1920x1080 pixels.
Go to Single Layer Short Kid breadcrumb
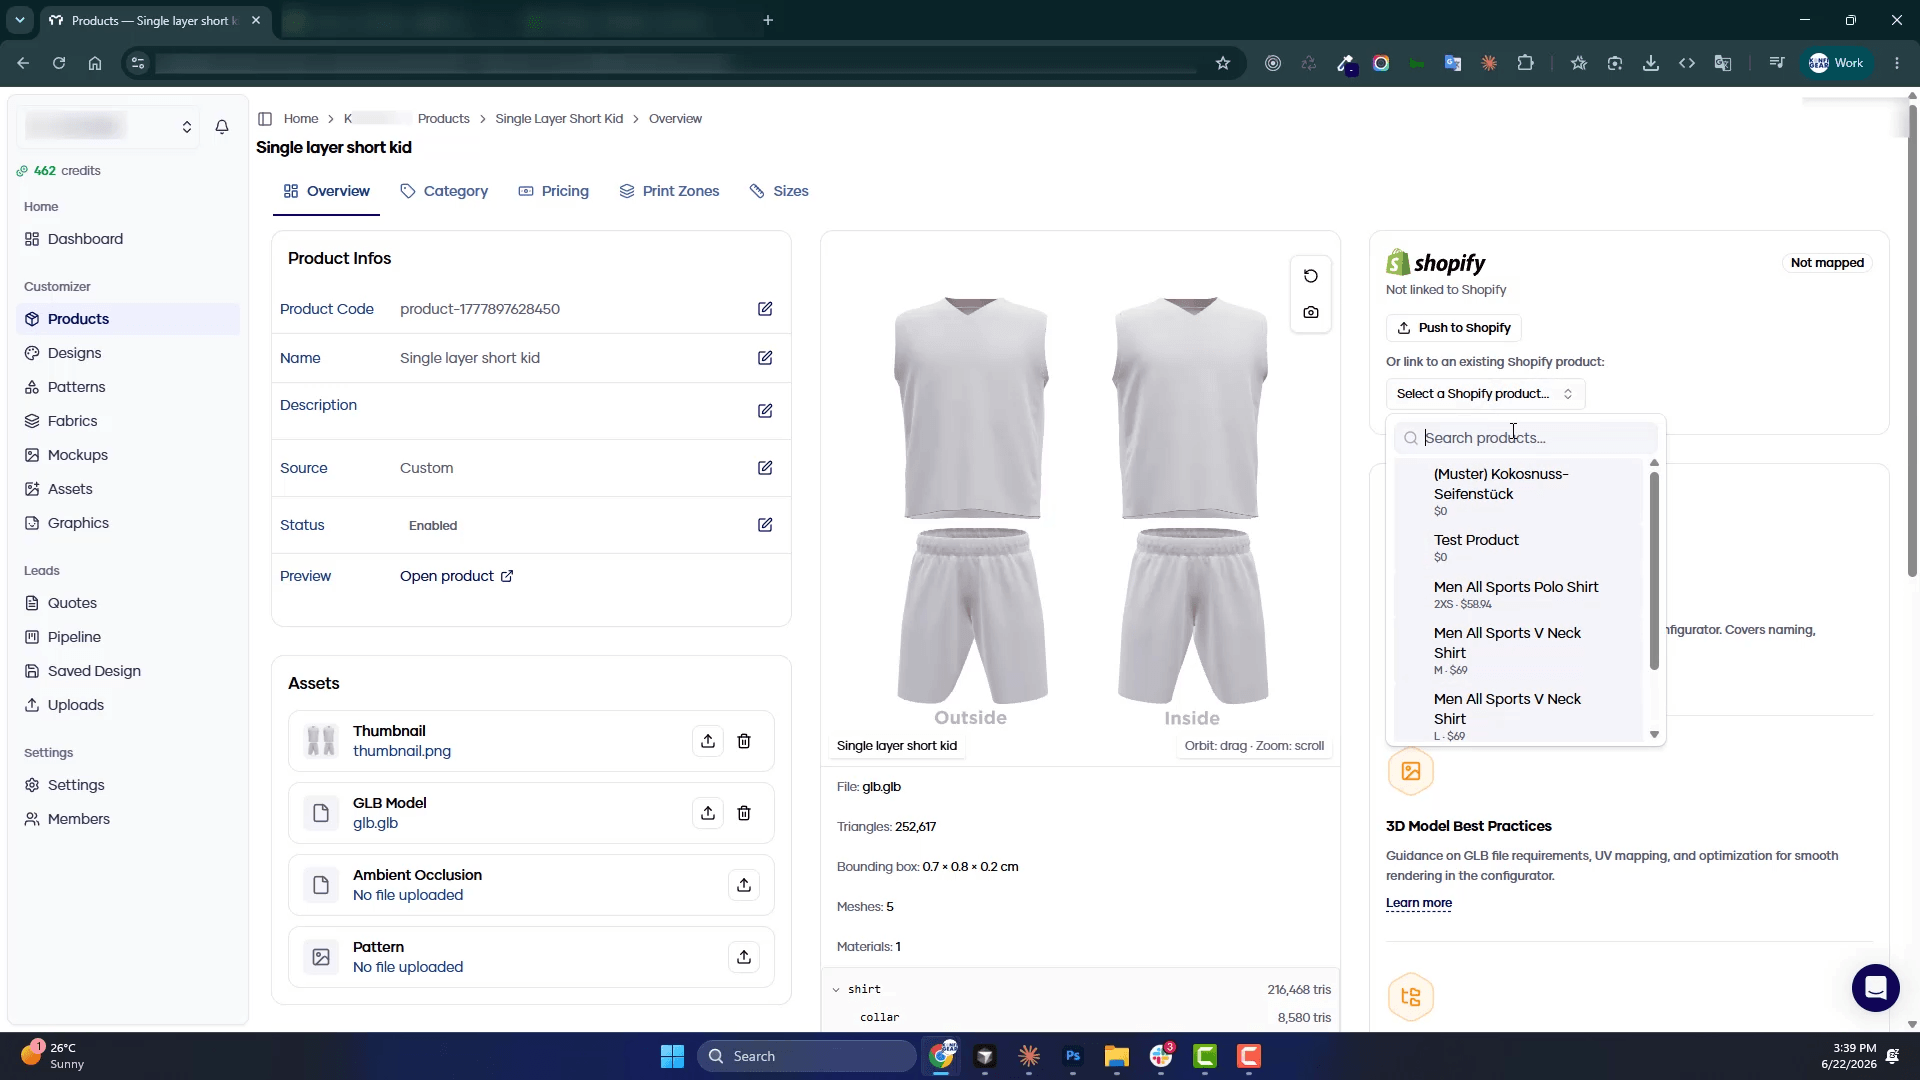(559, 119)
